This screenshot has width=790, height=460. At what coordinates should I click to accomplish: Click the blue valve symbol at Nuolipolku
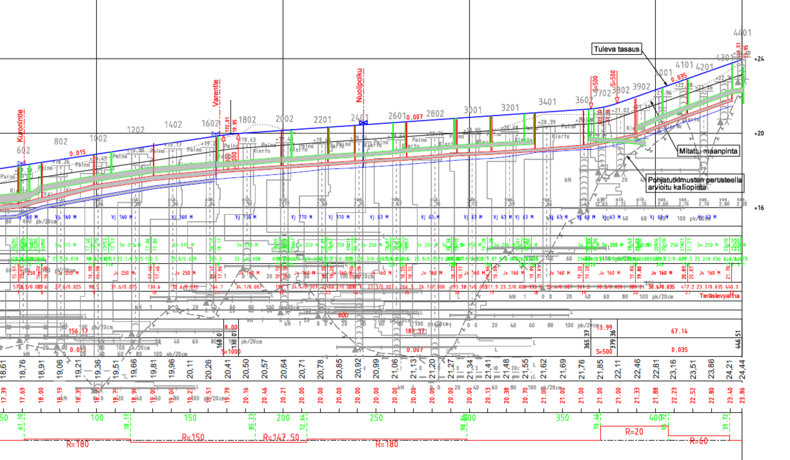pyautogui.click(x=361, y=121)
